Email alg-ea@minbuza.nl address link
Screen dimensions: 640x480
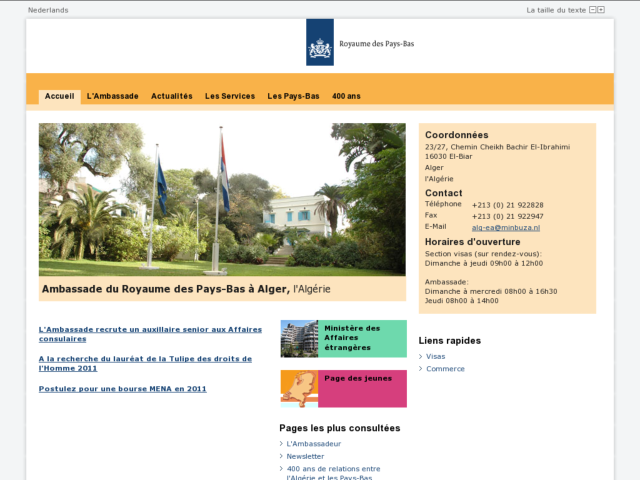coord(506,228)
